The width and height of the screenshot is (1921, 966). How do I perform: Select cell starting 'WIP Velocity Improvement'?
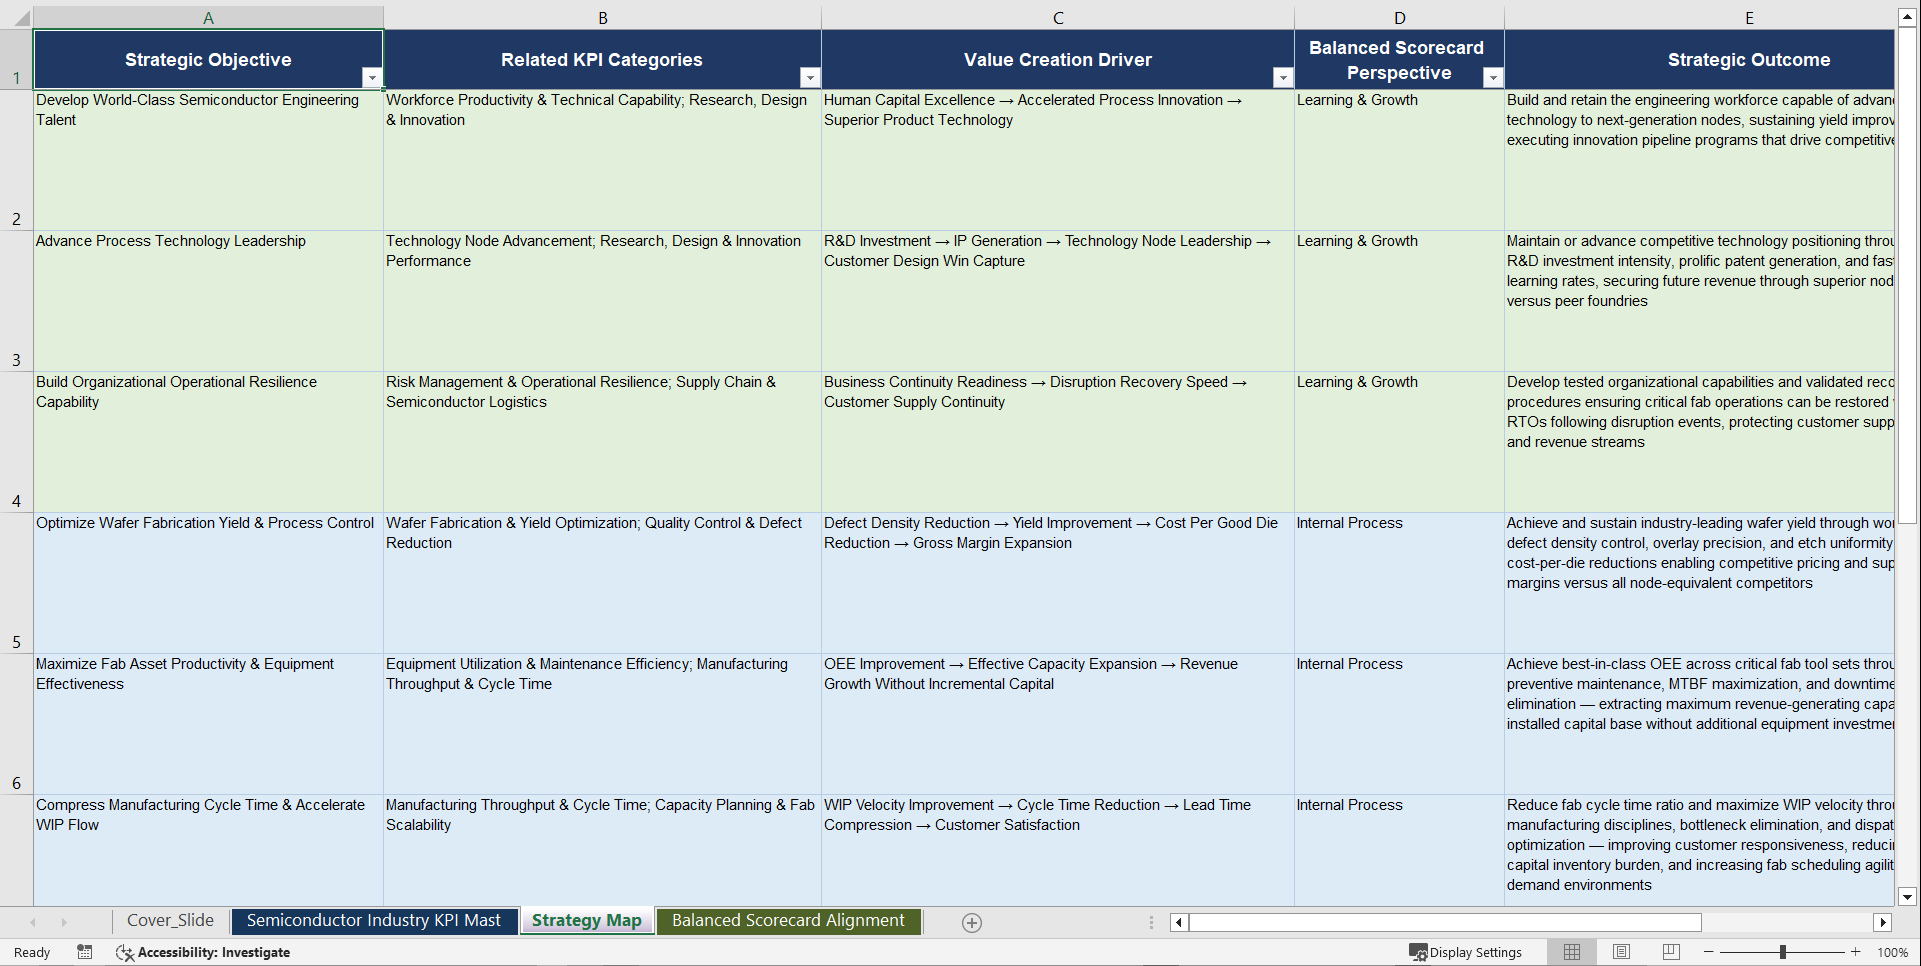[x=1058, y=850]
